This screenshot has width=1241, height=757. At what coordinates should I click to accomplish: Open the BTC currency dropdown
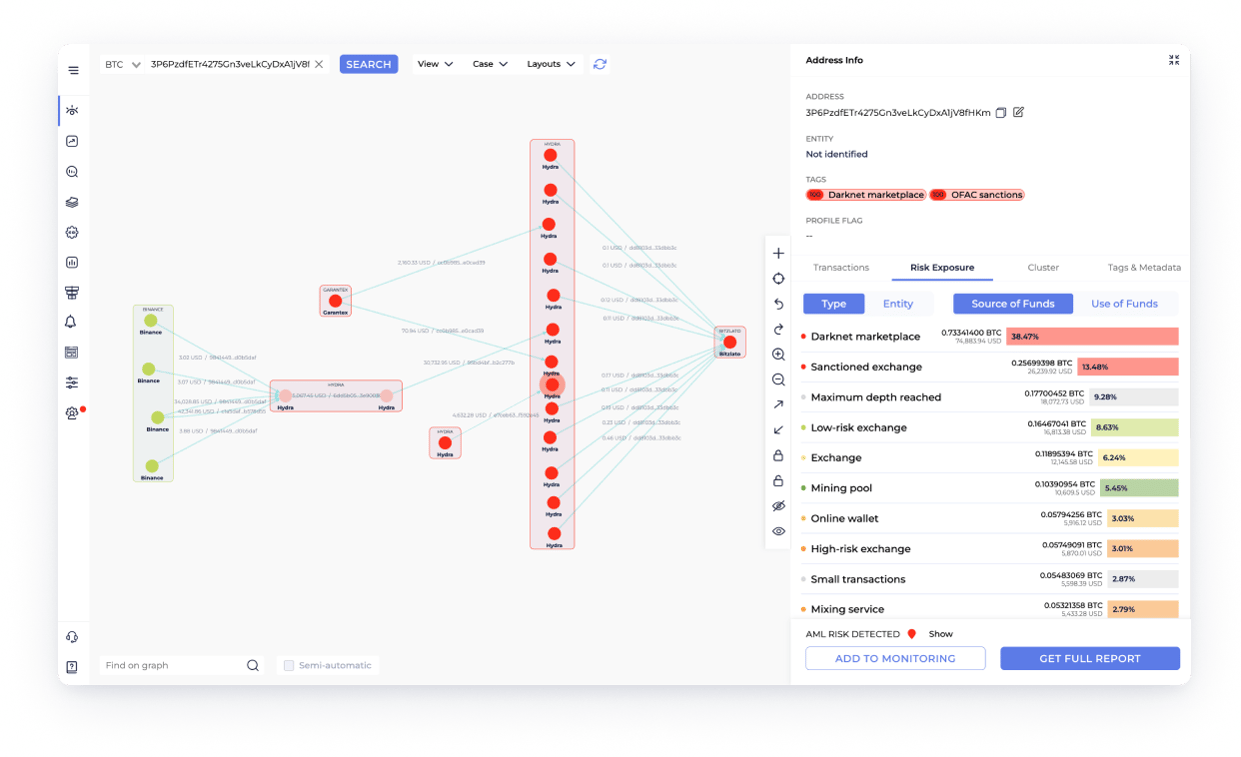[123, 64]
